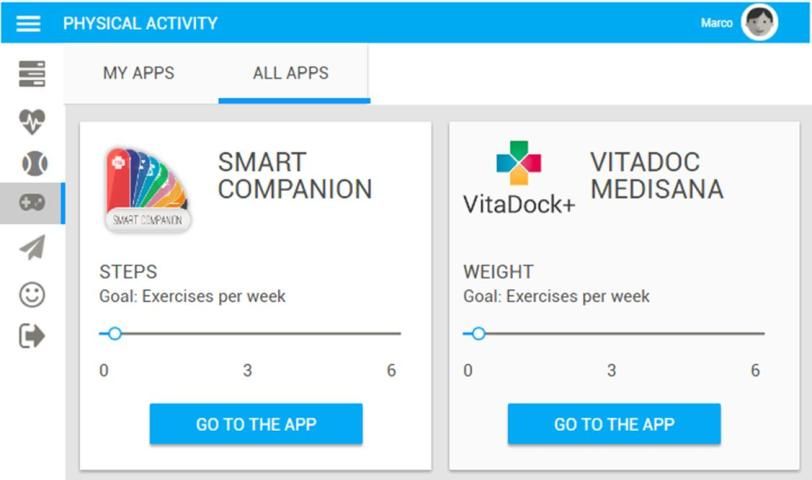Select the tennis ball sidebar icon
812x480 pixels.
point(33,163)
